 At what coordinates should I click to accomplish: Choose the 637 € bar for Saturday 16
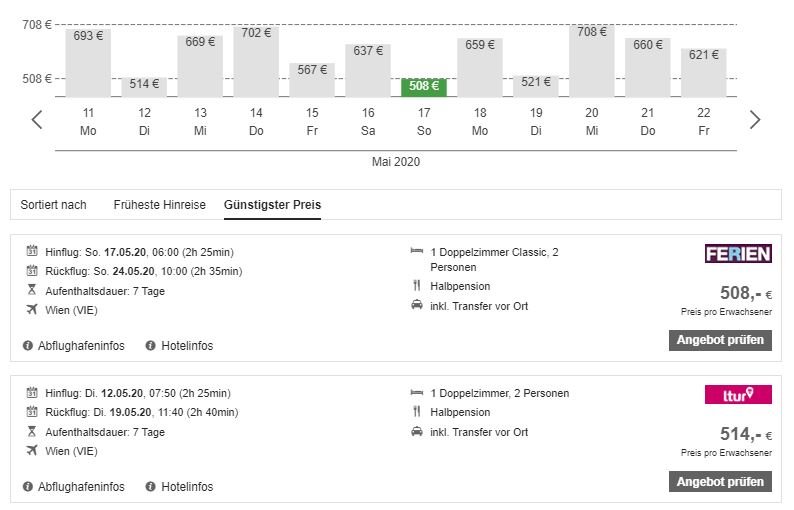pyautogui.click(x=368, y=70)
